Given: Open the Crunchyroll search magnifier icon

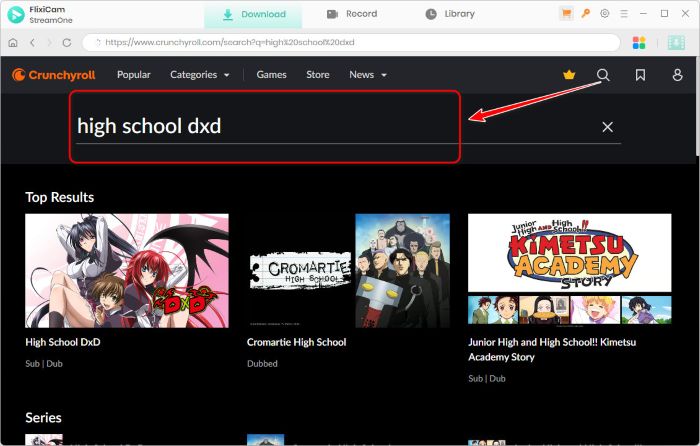Looking at the screenshot, I should (603, 75).
